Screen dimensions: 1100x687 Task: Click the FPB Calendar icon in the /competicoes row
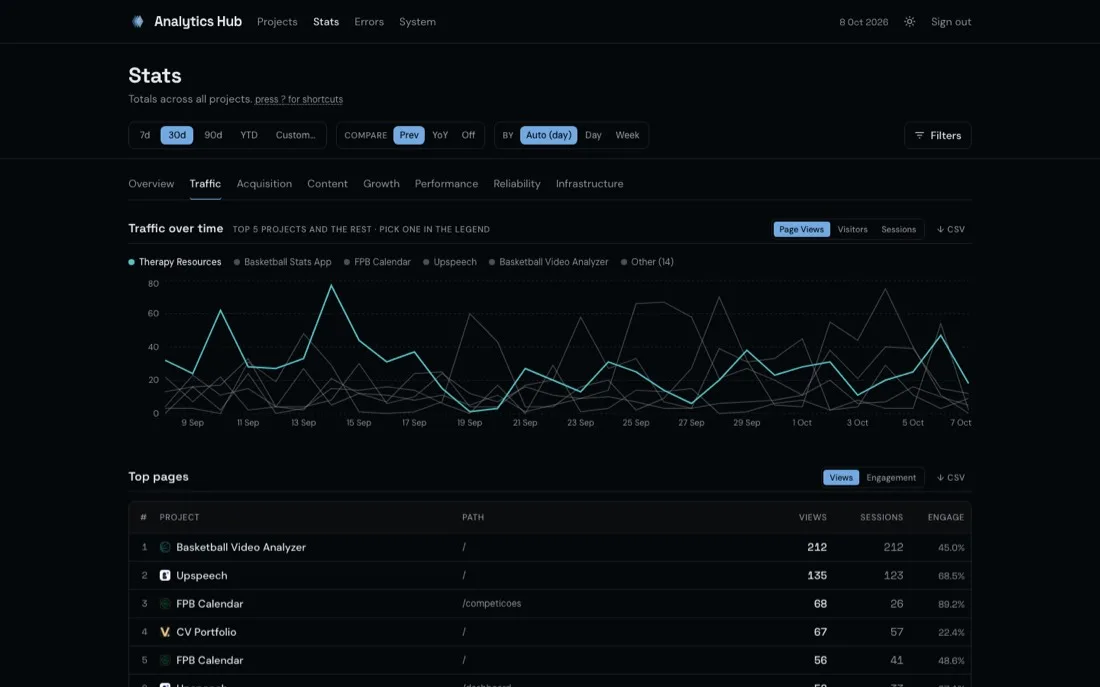165,603
